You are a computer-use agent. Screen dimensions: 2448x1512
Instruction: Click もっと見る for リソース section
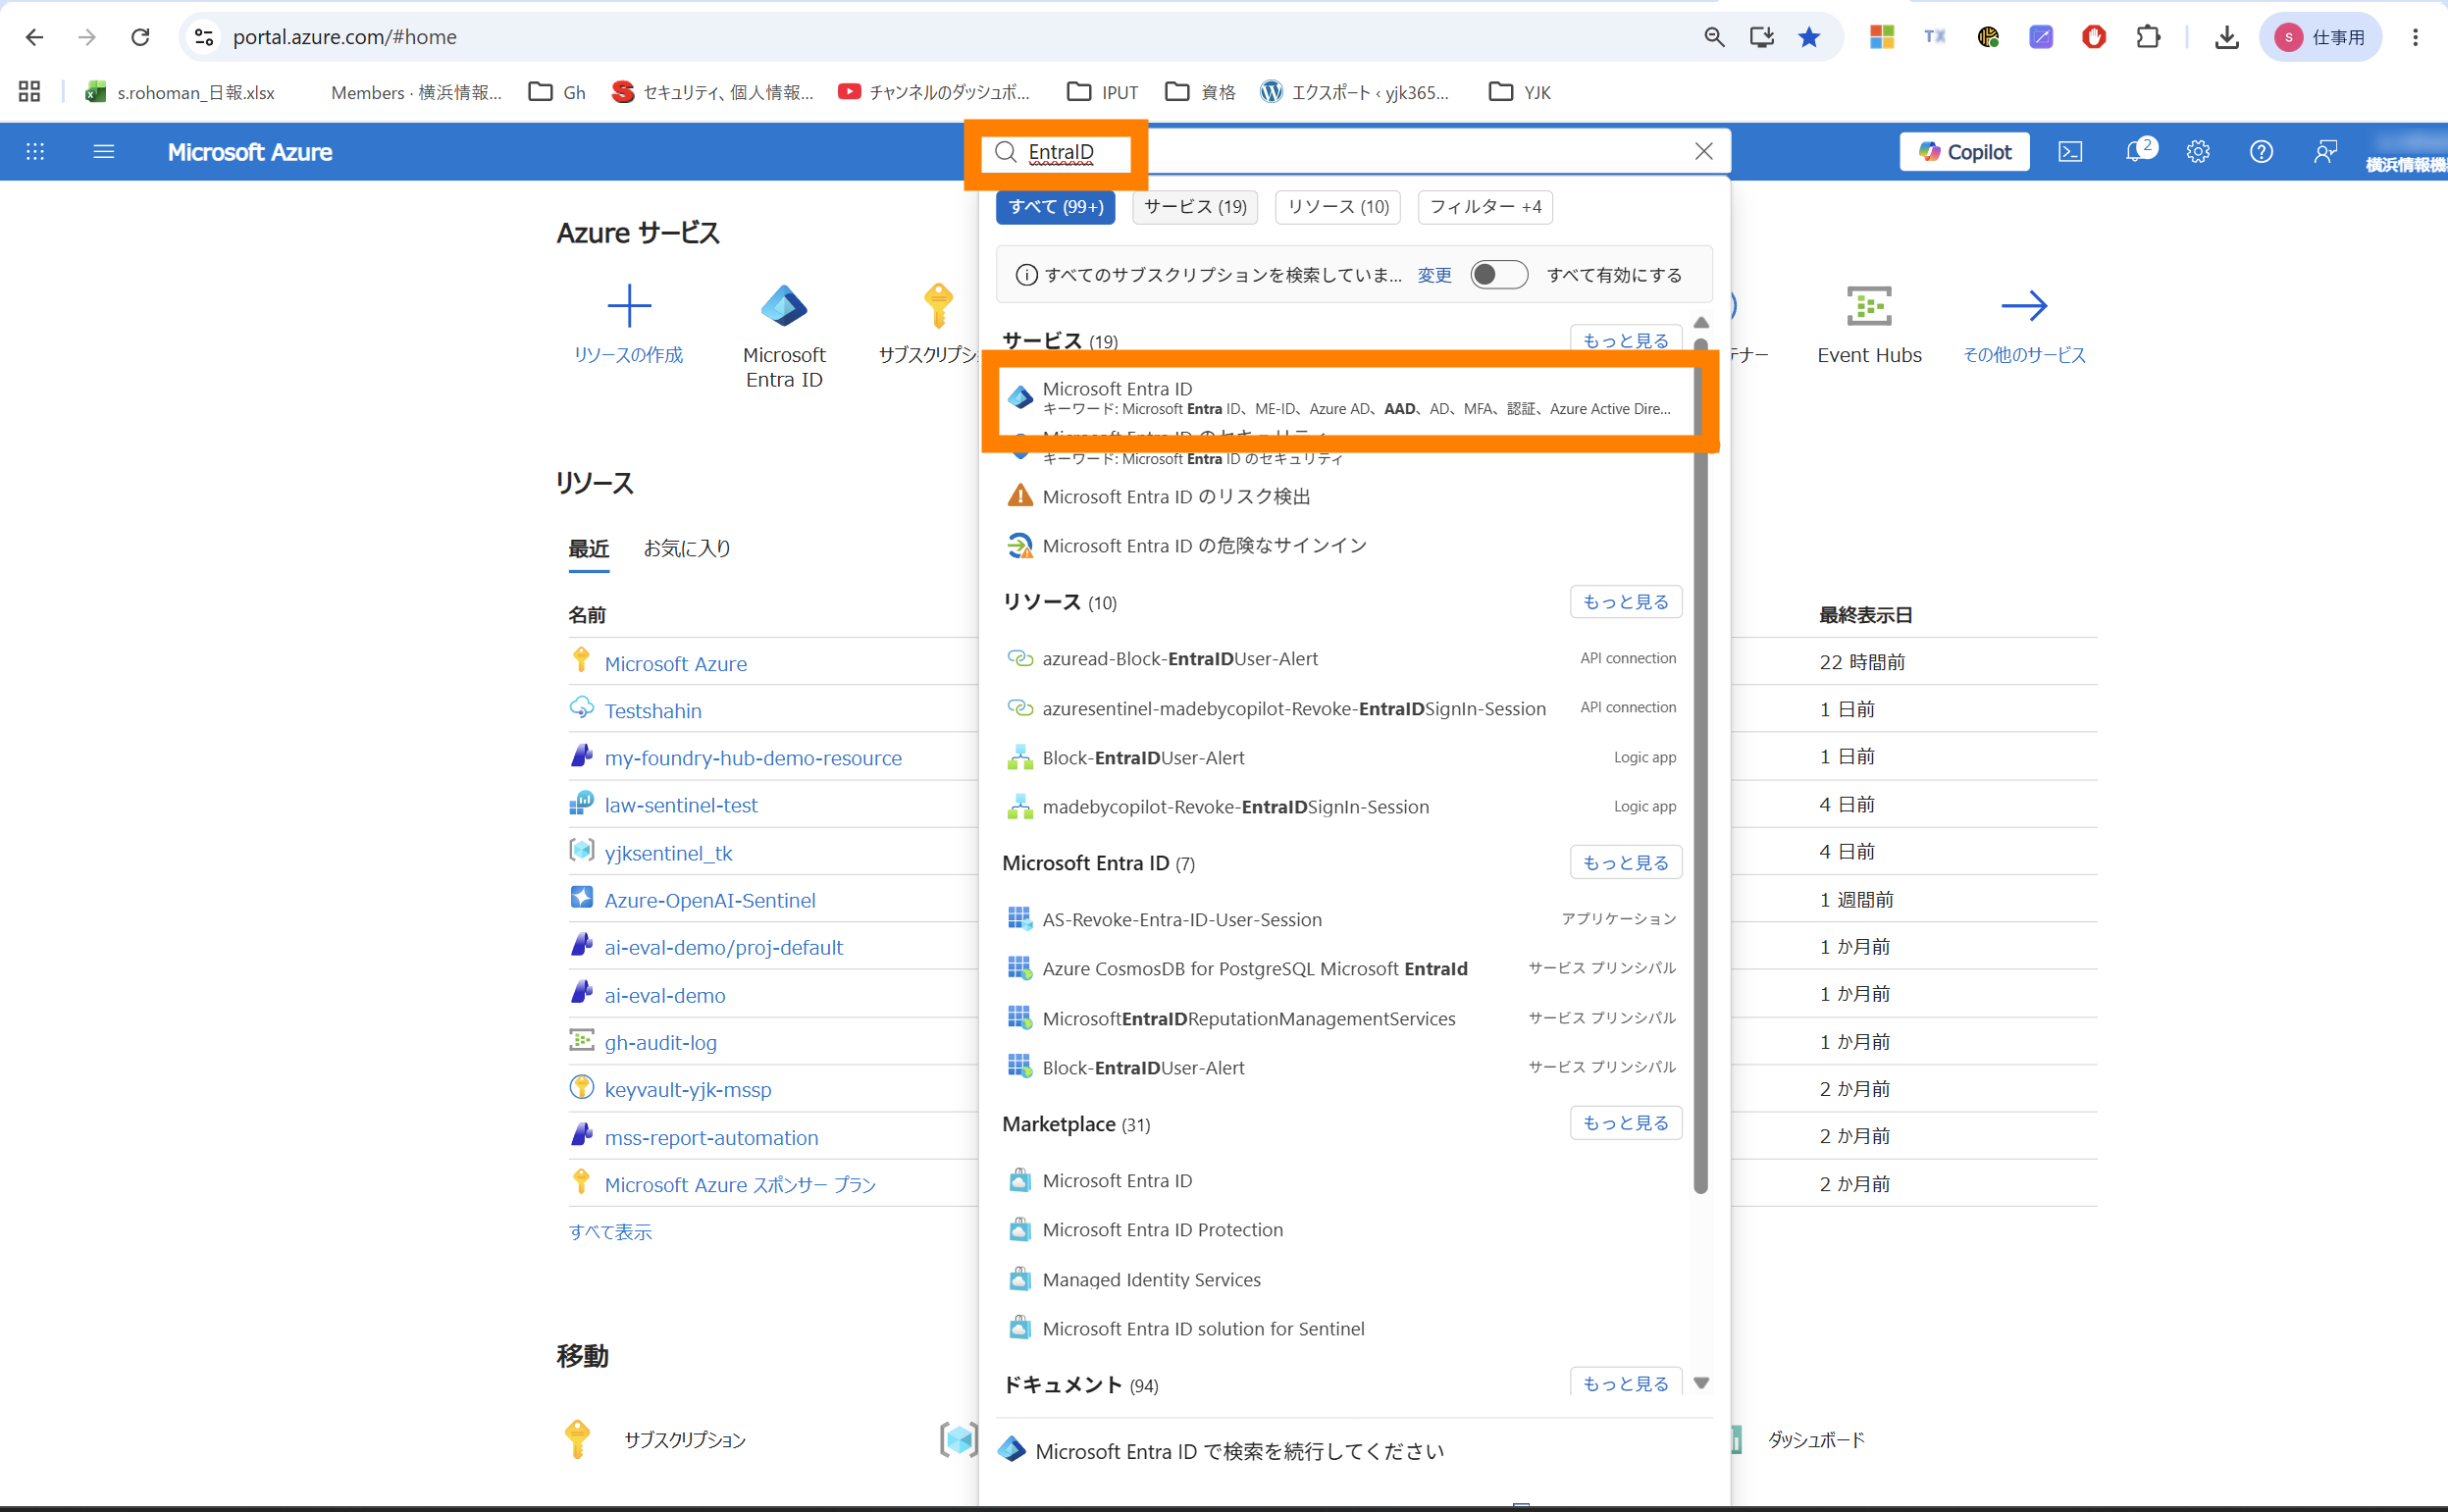(x=1625, y=602)
